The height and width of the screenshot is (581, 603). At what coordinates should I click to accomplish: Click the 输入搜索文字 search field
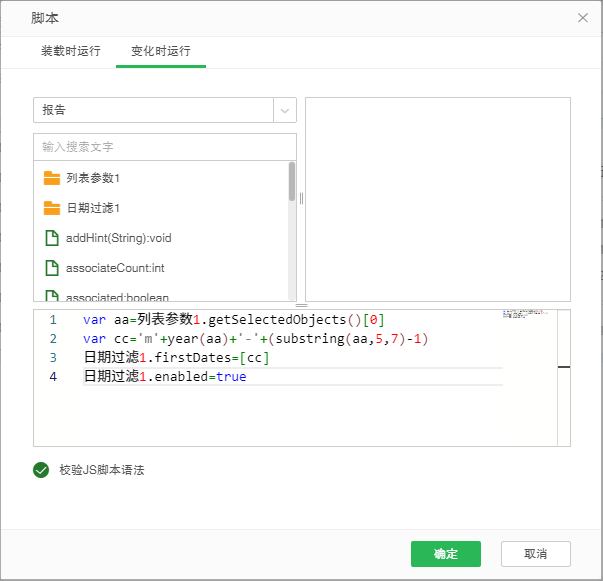(165, 147)
